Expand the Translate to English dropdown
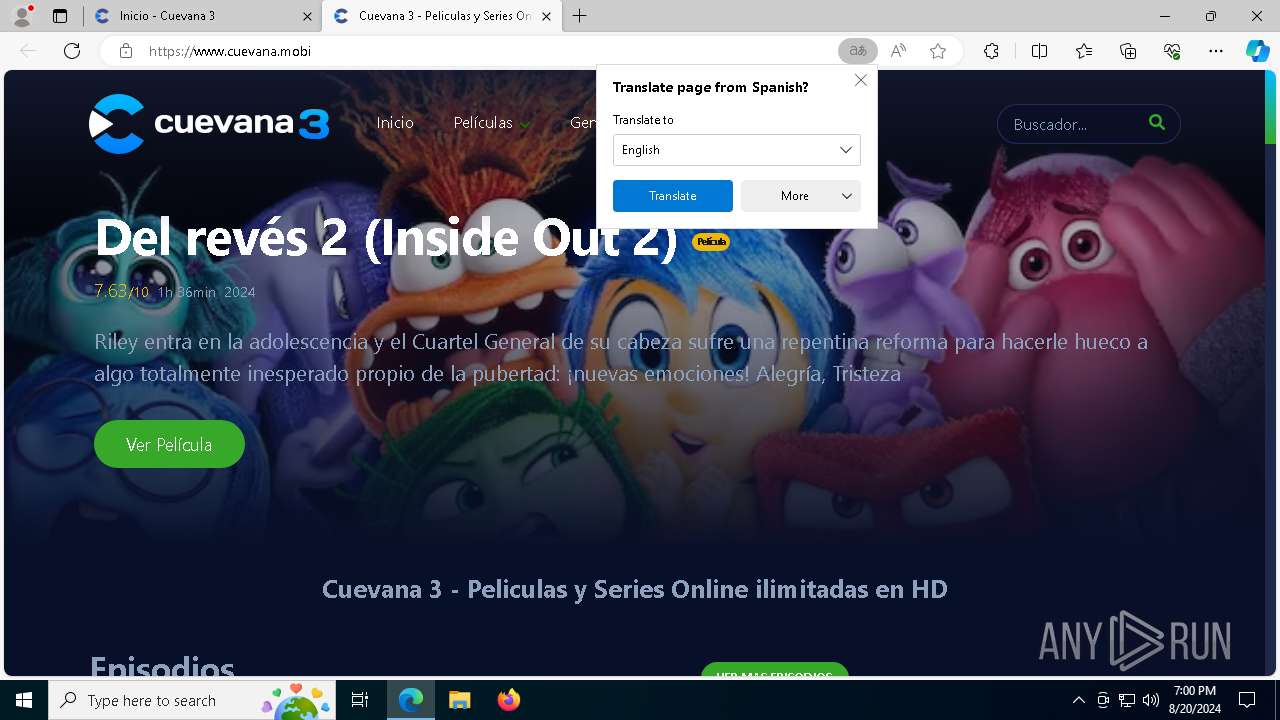The height and width of the screenshot is (720, 1280). (737, 150)
